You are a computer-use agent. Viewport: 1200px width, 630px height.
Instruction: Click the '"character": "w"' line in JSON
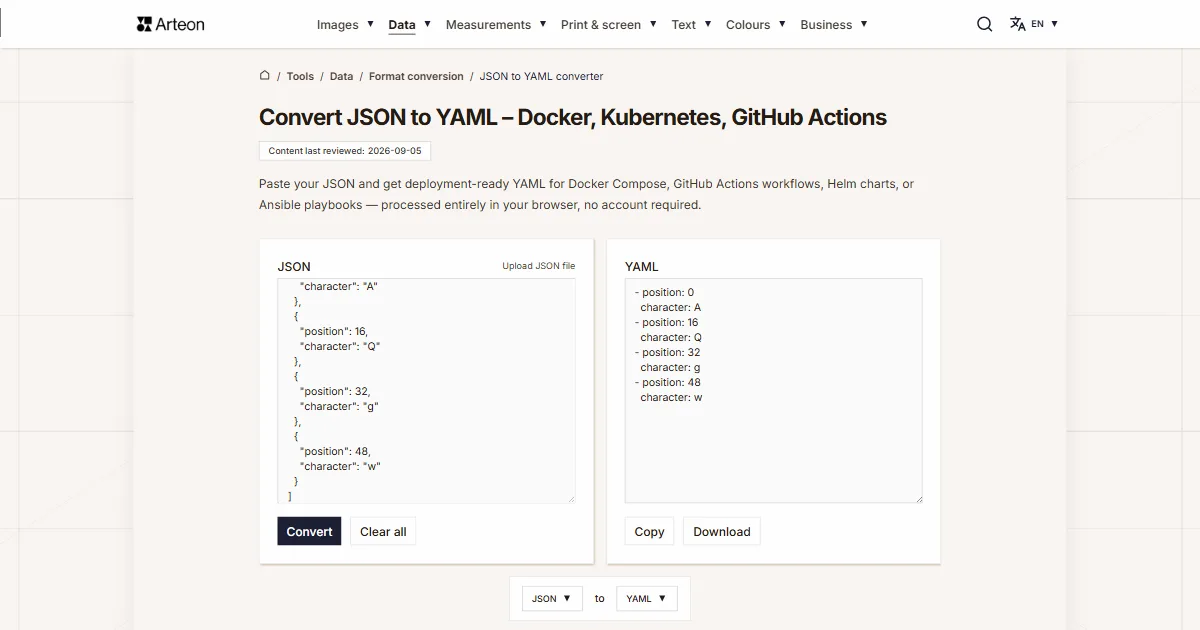(x=340, y=466)
